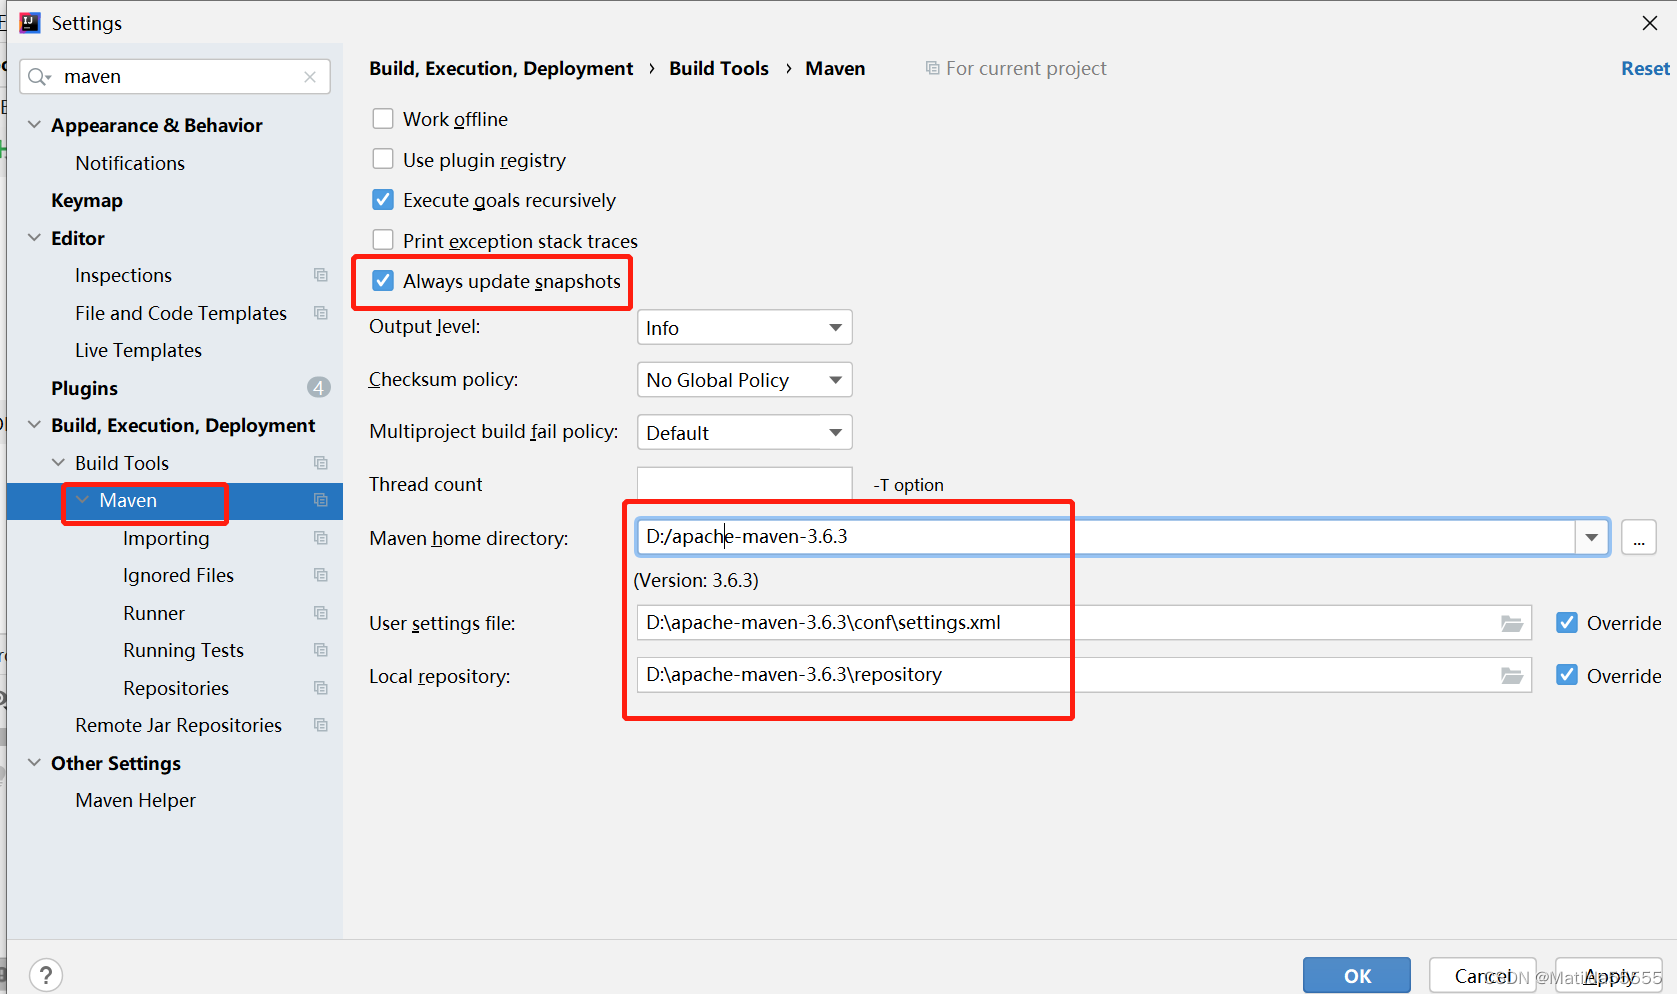Select Notifications in settings tree
Screen dimensions: 1677x994
[130, 163]
